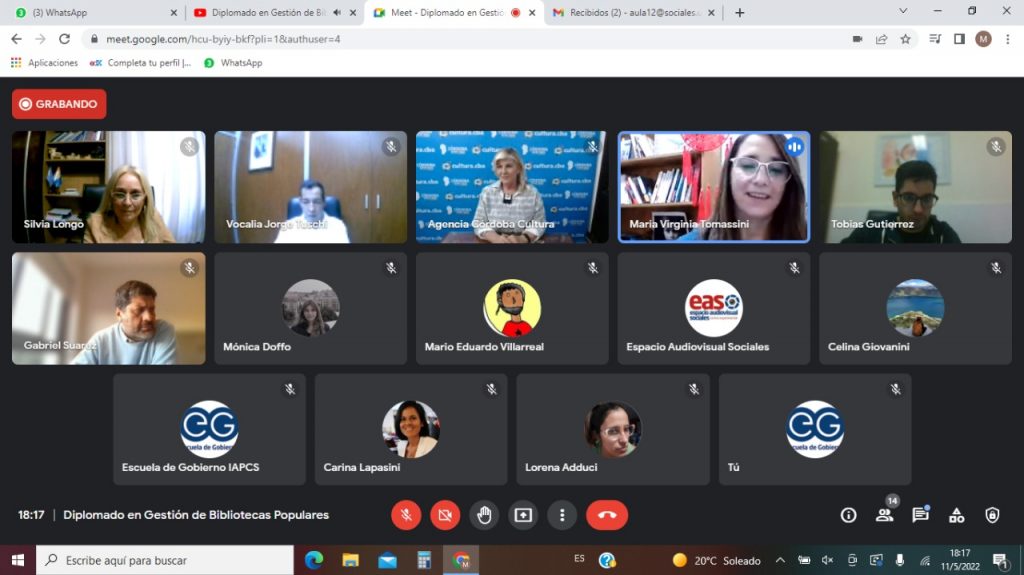Toggle the camera on/off button

click(445, 515)
